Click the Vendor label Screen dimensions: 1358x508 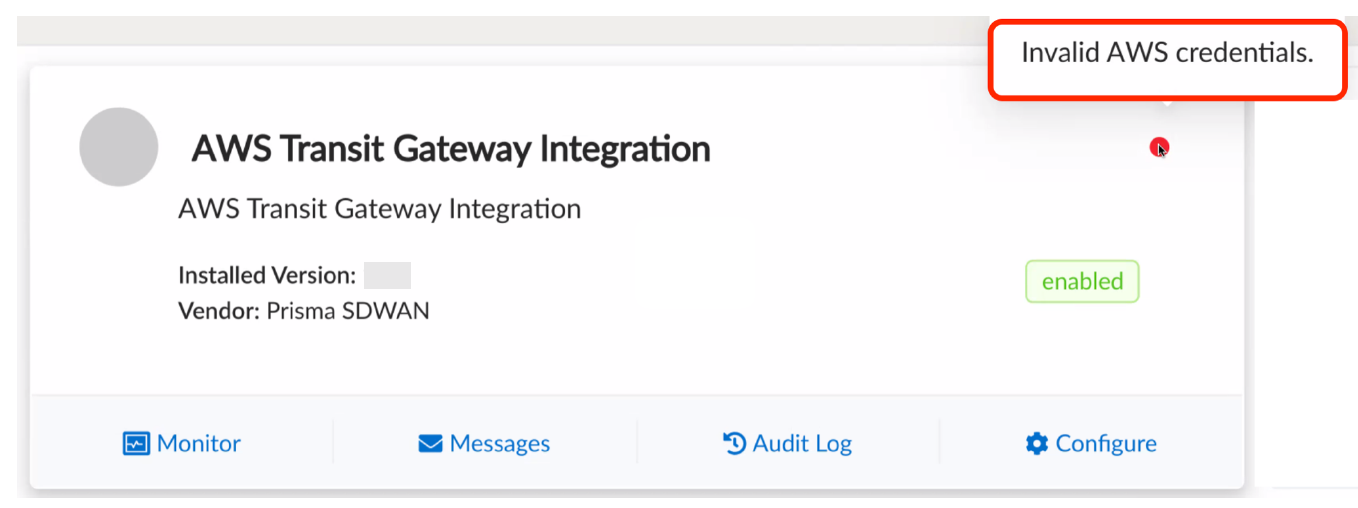220,311
